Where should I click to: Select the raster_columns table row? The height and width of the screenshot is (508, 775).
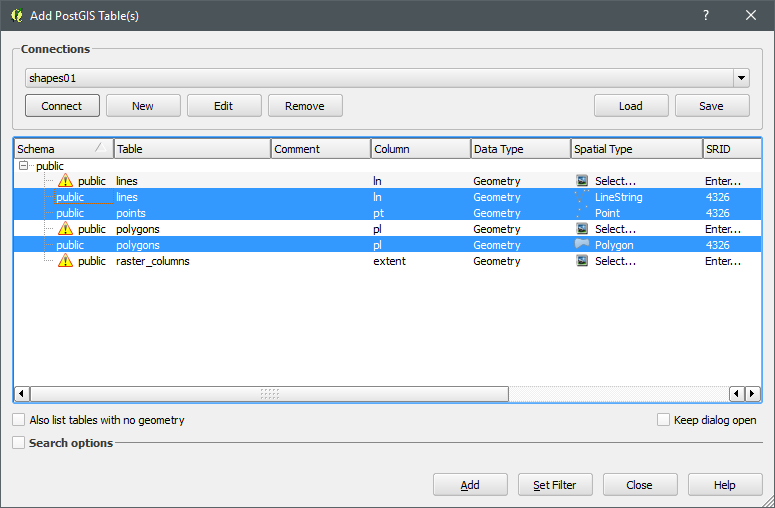[388, 261]
